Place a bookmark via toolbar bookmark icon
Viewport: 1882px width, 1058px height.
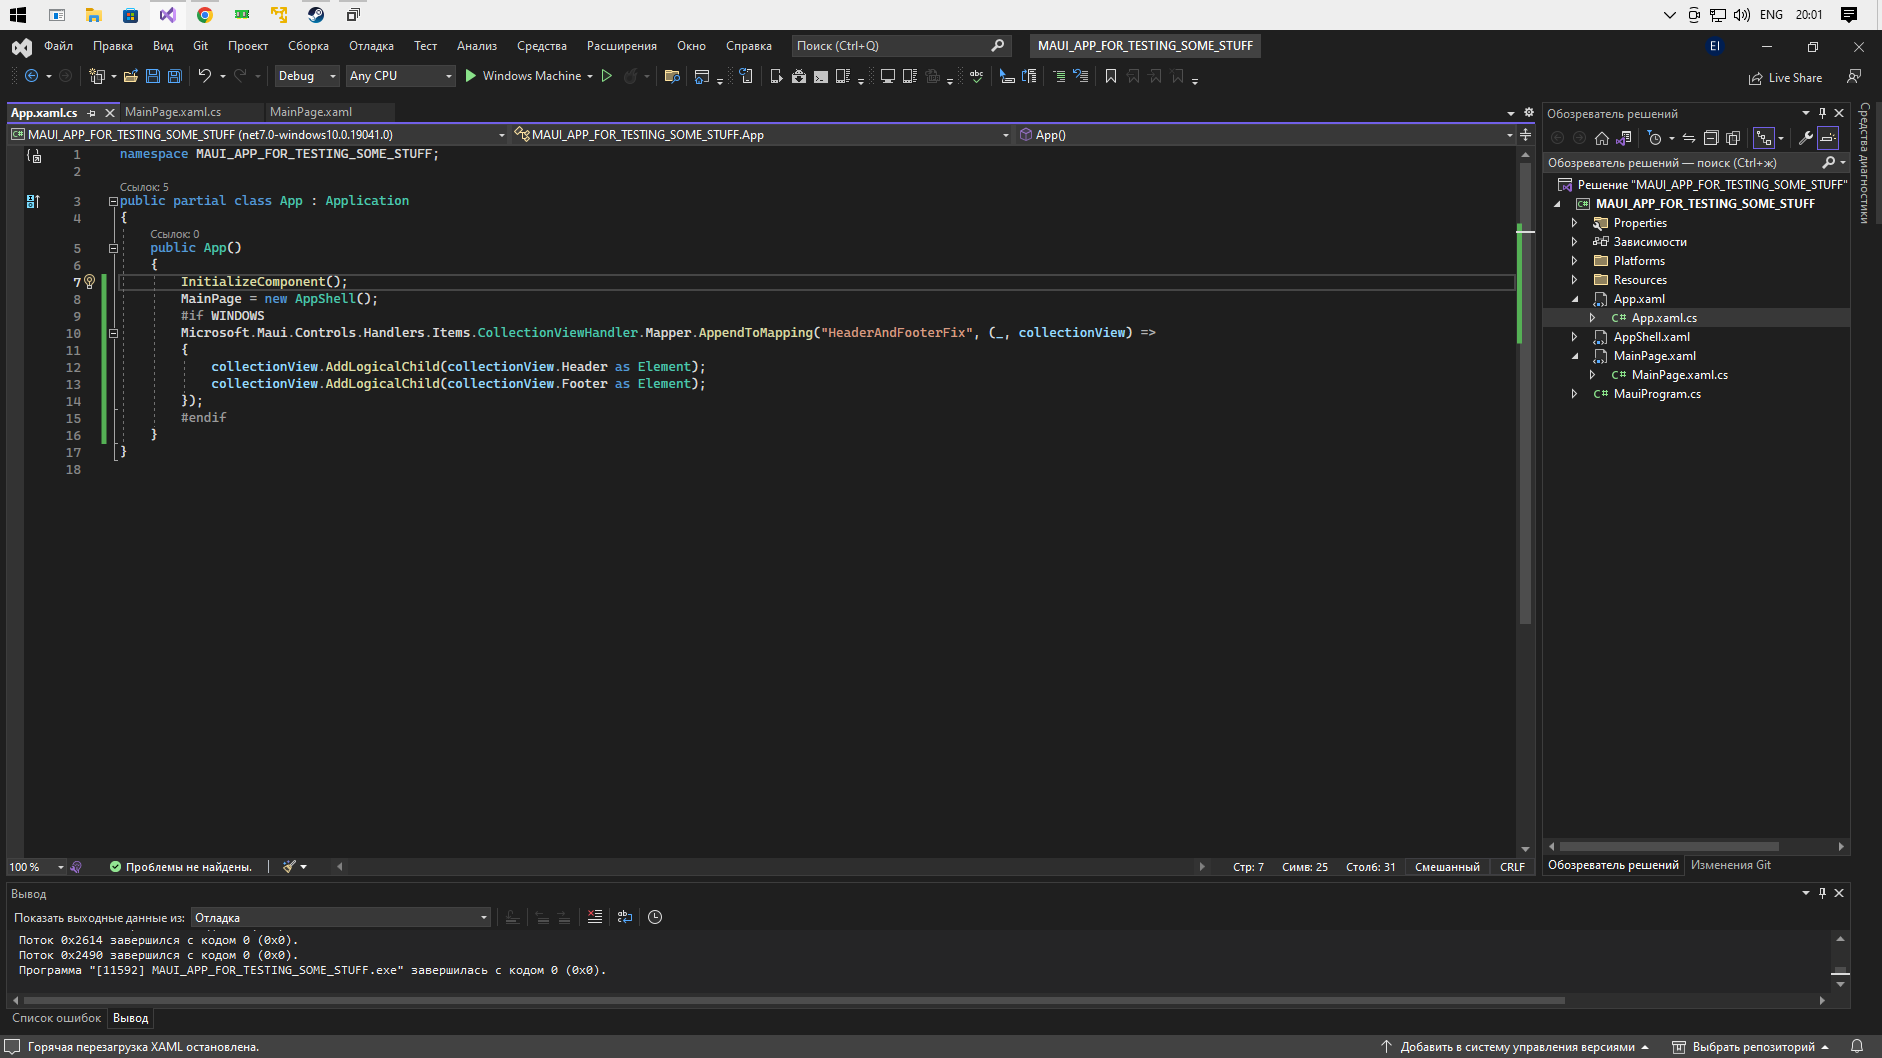(x=1110, y=76)
